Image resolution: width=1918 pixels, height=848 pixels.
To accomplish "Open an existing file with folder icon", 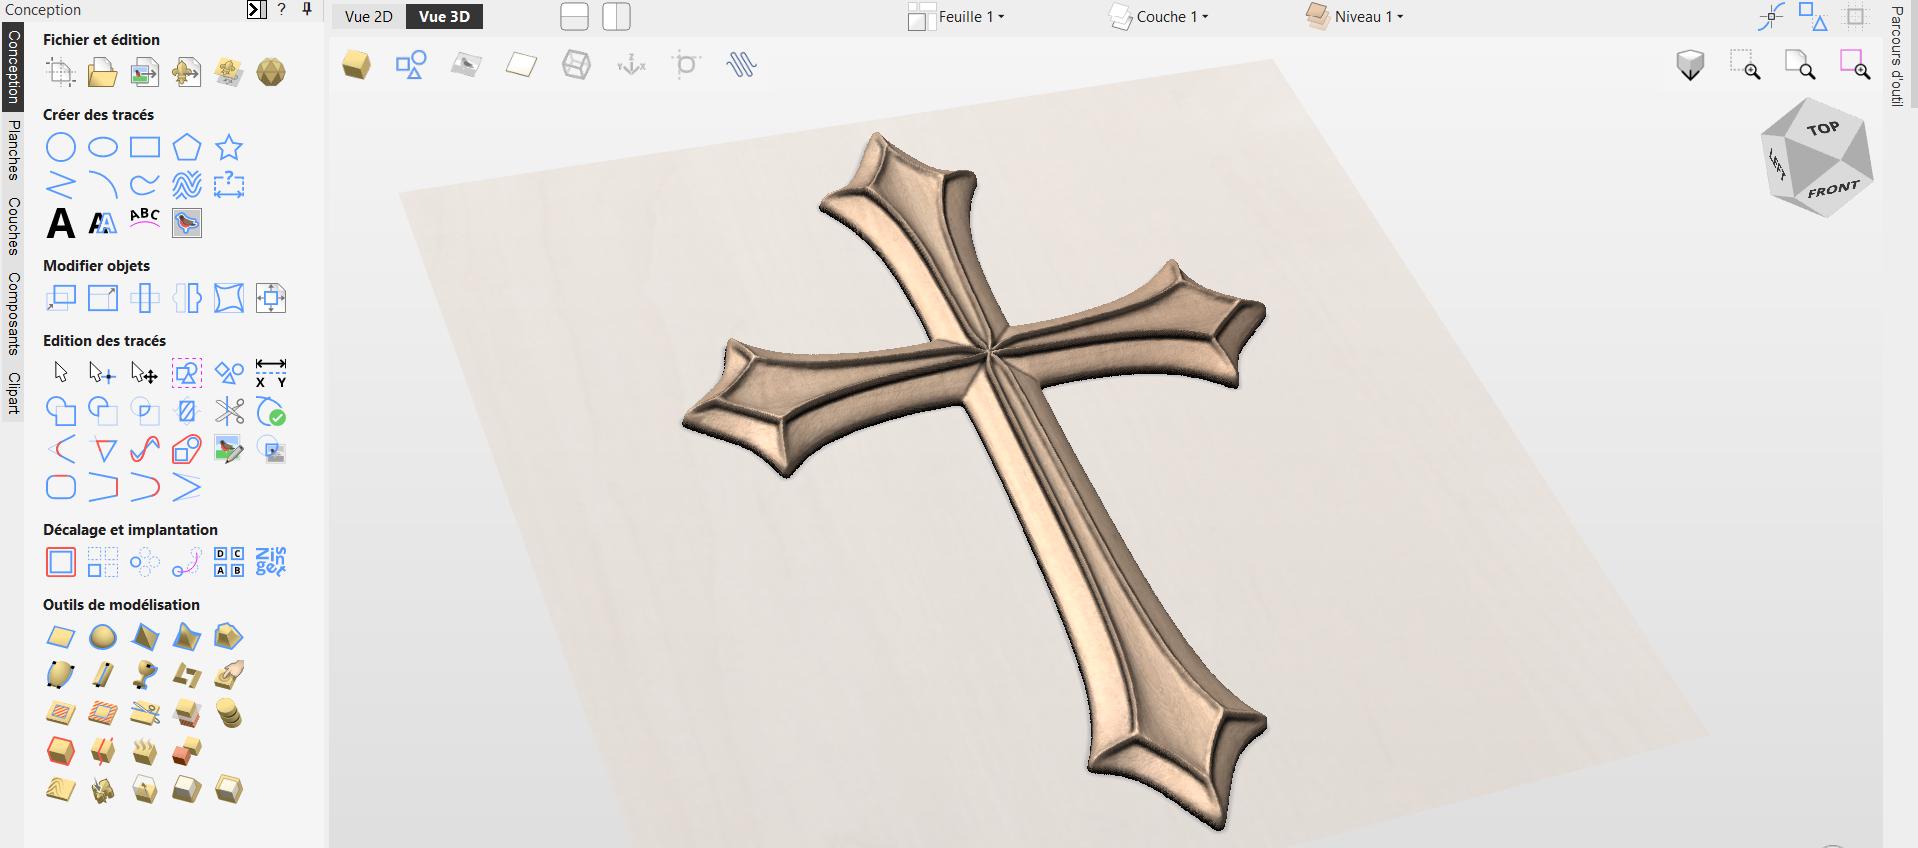I will (102, 72).
